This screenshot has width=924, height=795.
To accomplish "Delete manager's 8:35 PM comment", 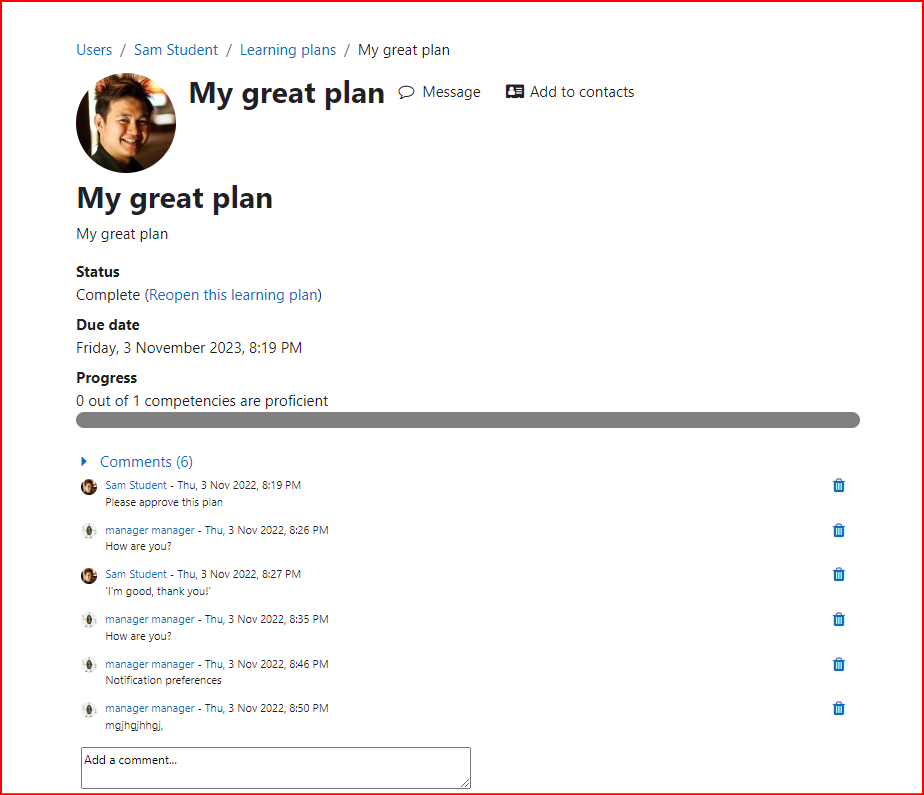I will point(839,619).
